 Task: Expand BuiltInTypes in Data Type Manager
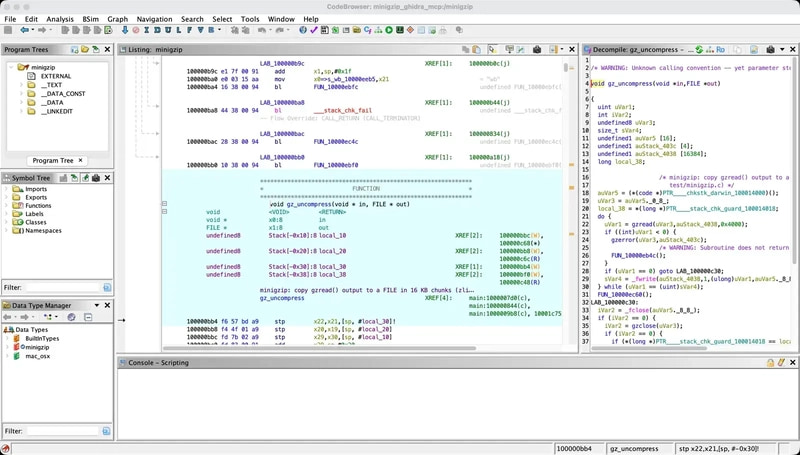tap(7, 338)
